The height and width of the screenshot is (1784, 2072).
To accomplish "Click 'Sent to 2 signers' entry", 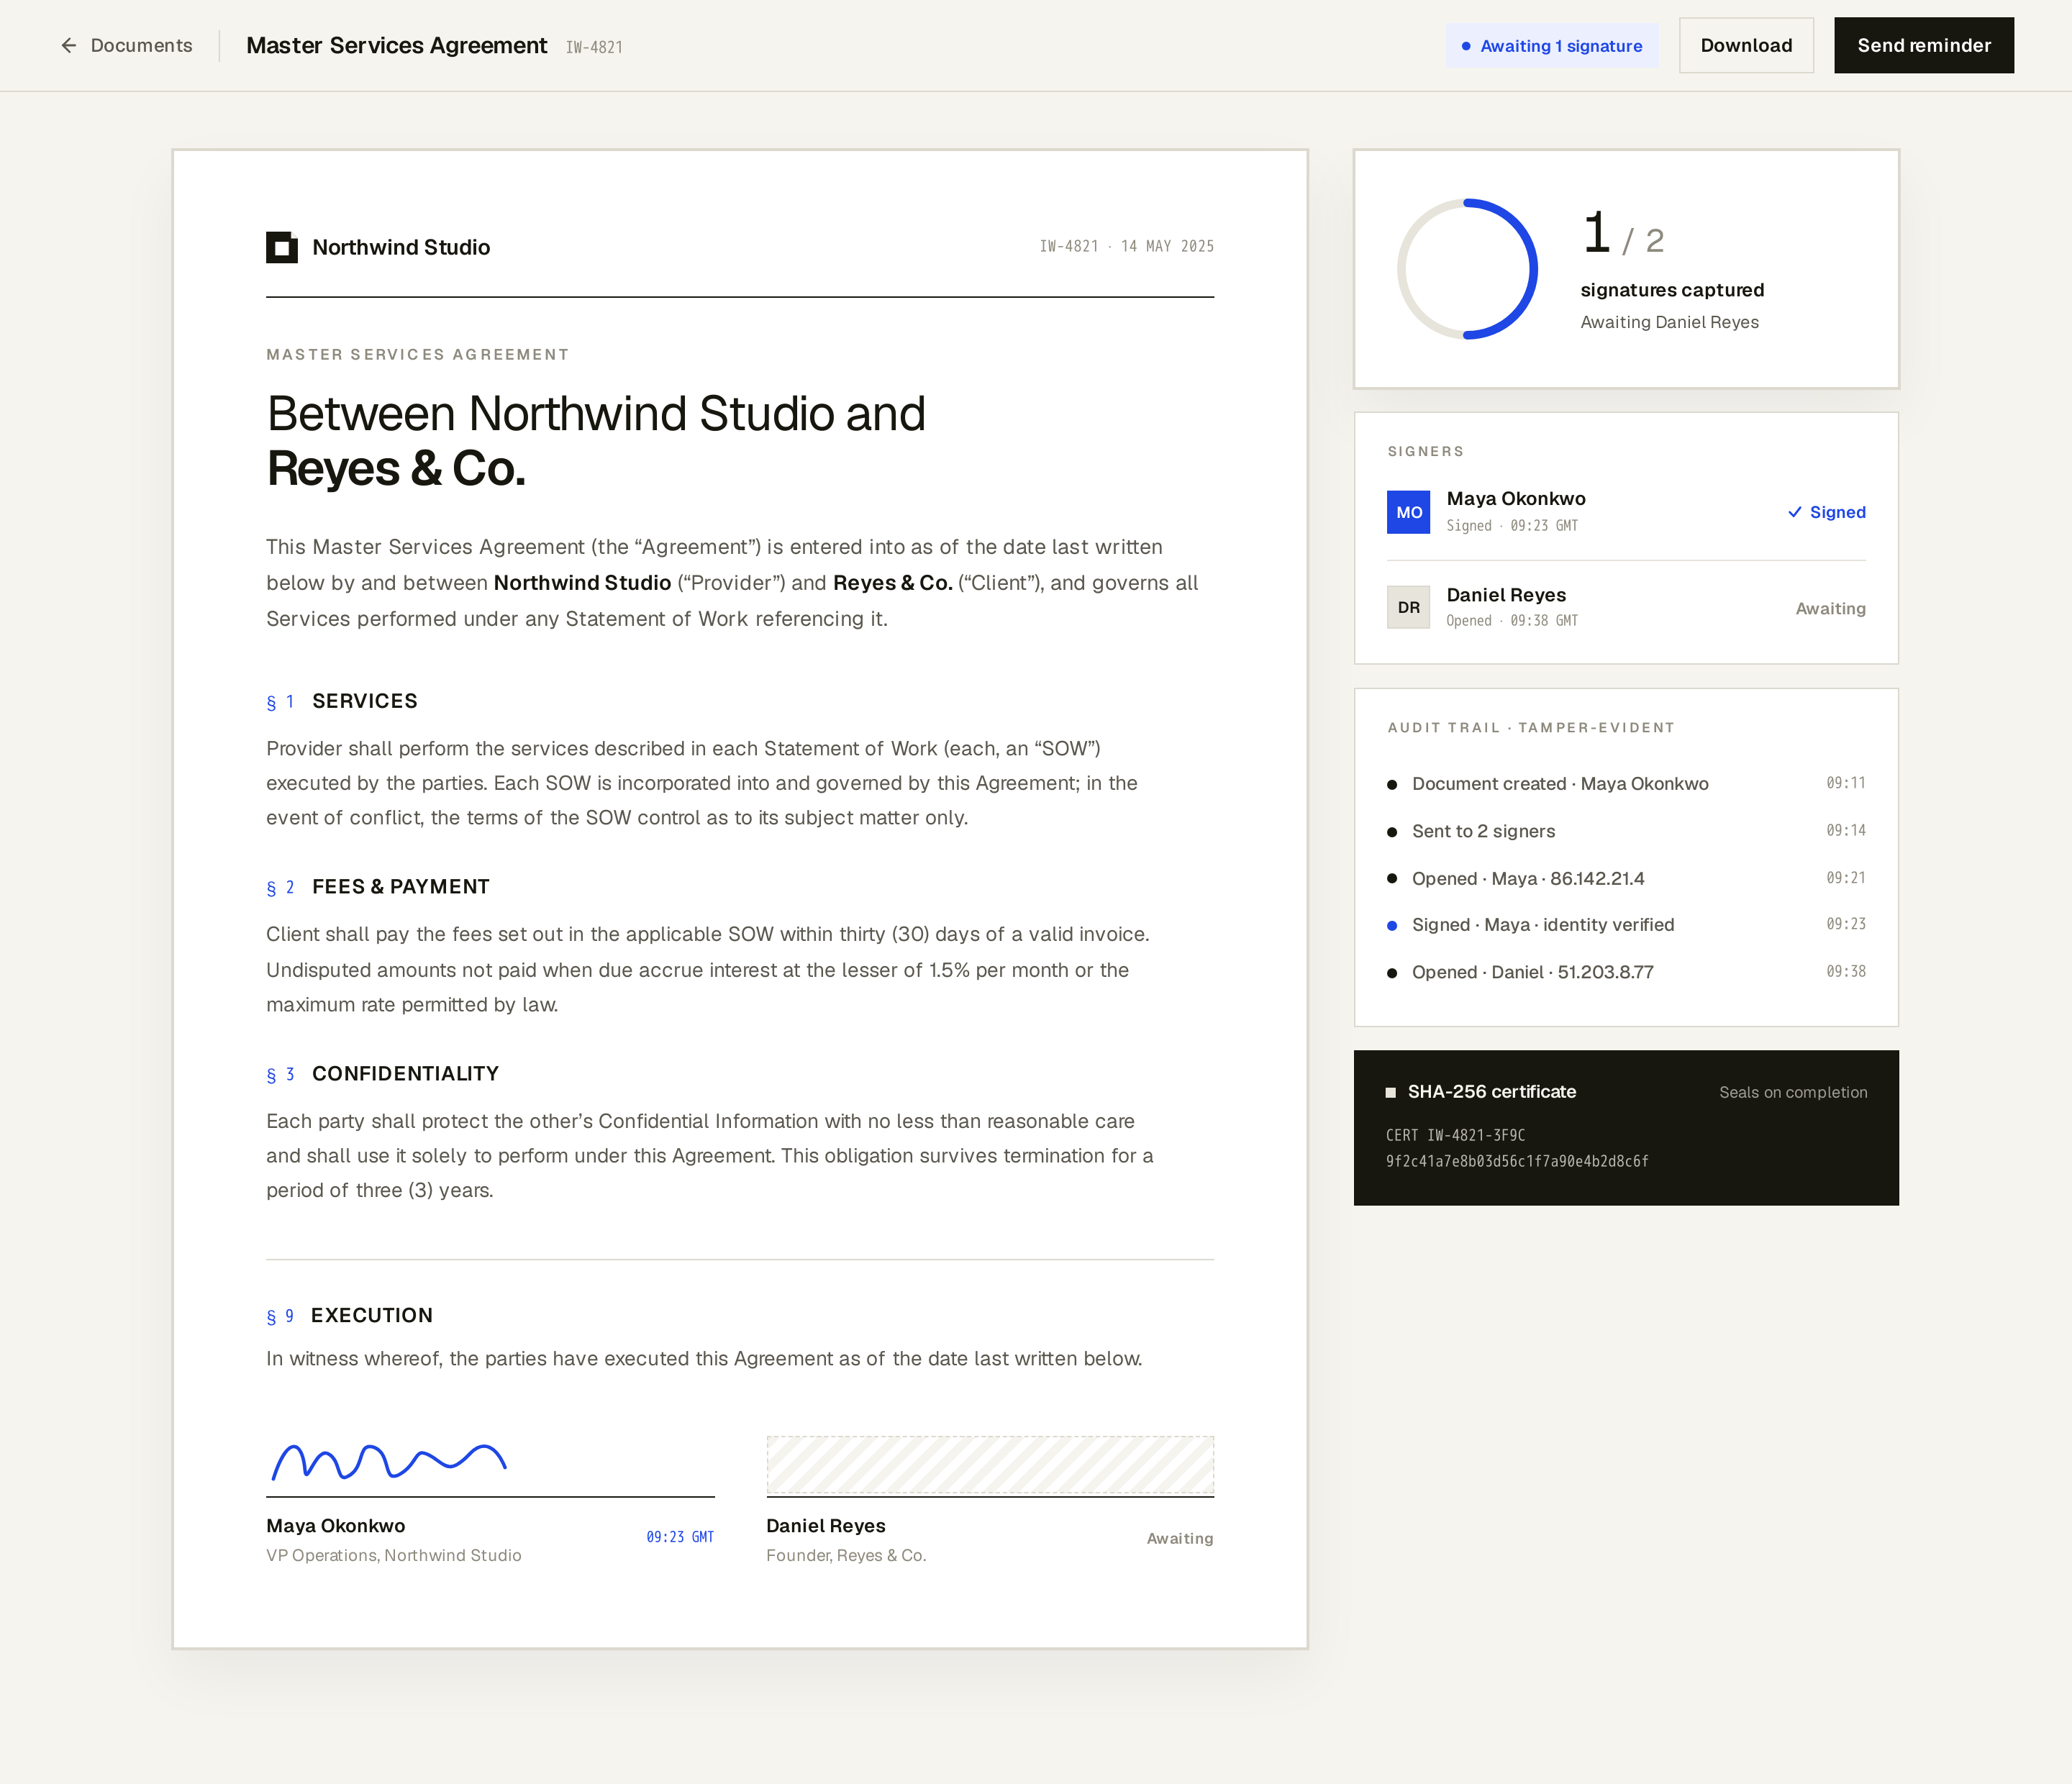I will coord(1483,831).
